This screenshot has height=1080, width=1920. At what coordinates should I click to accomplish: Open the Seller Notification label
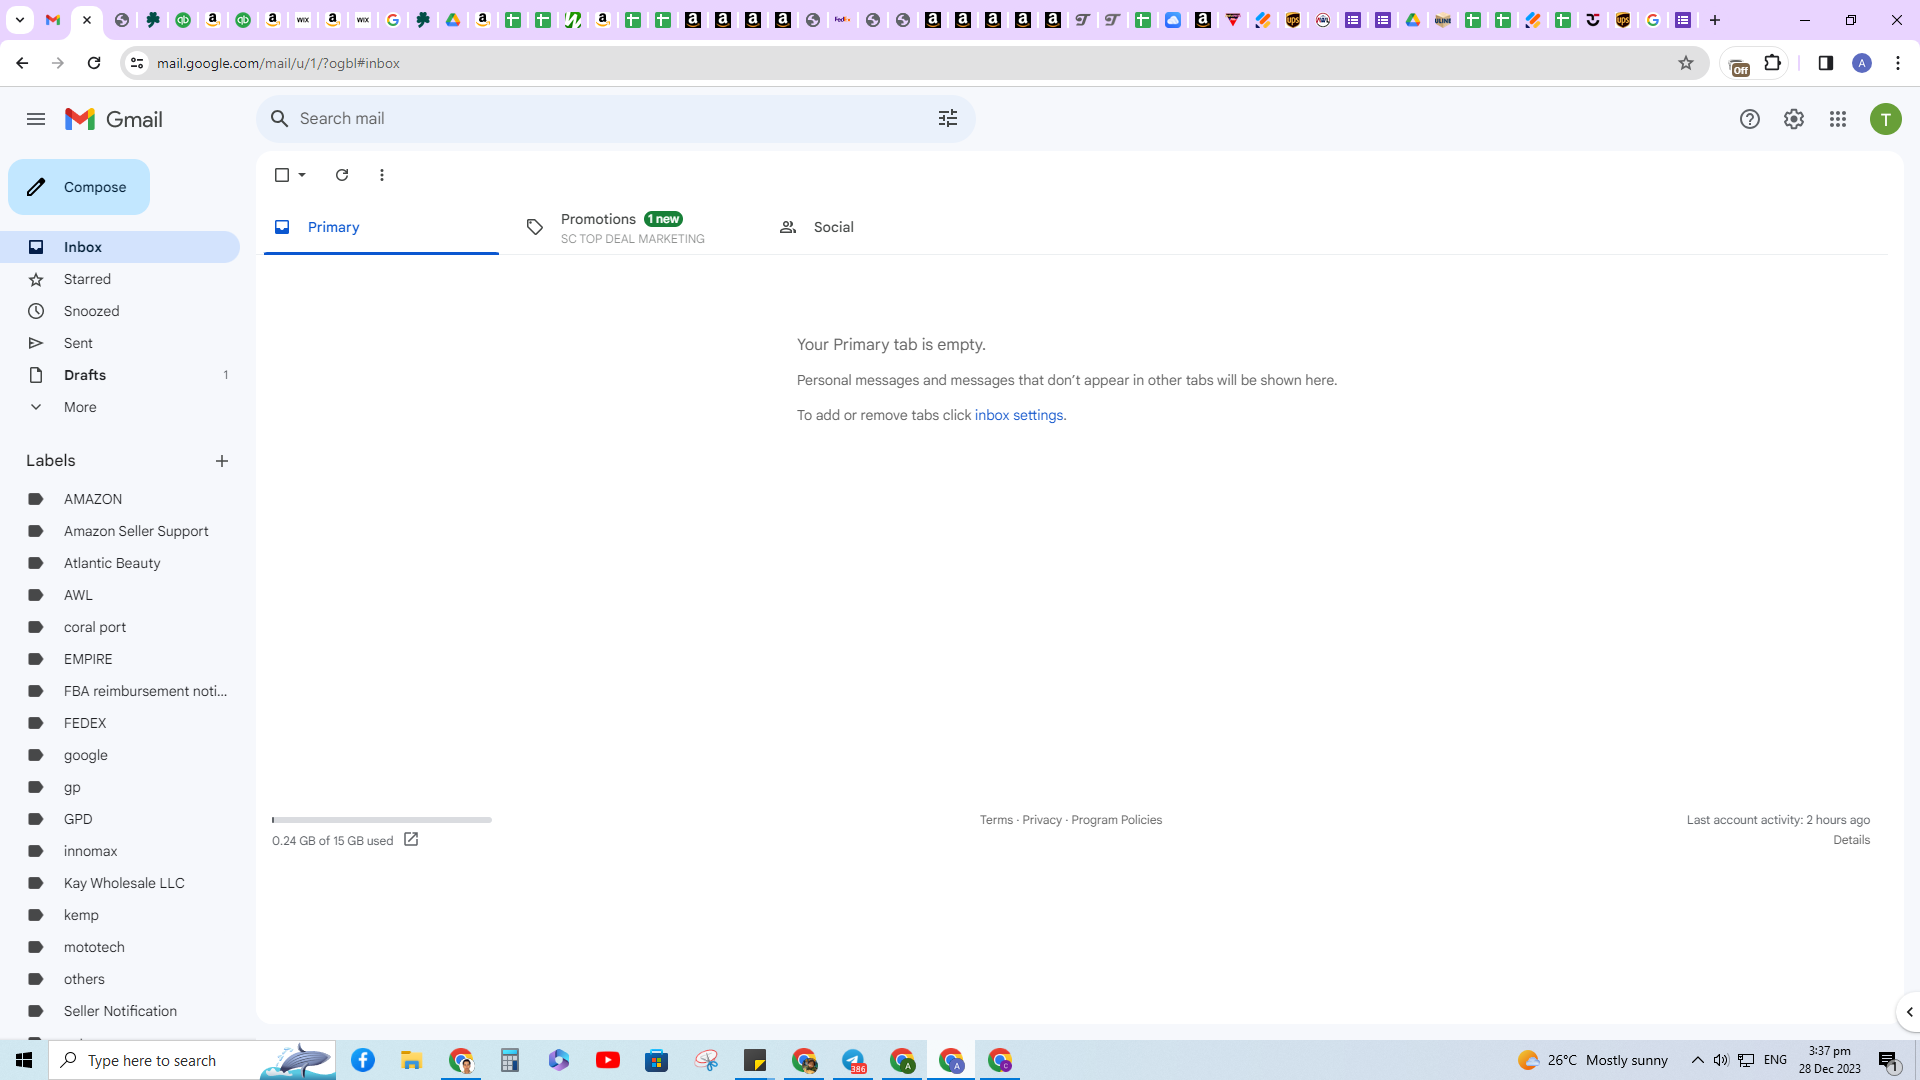(x=120, y=1011)
